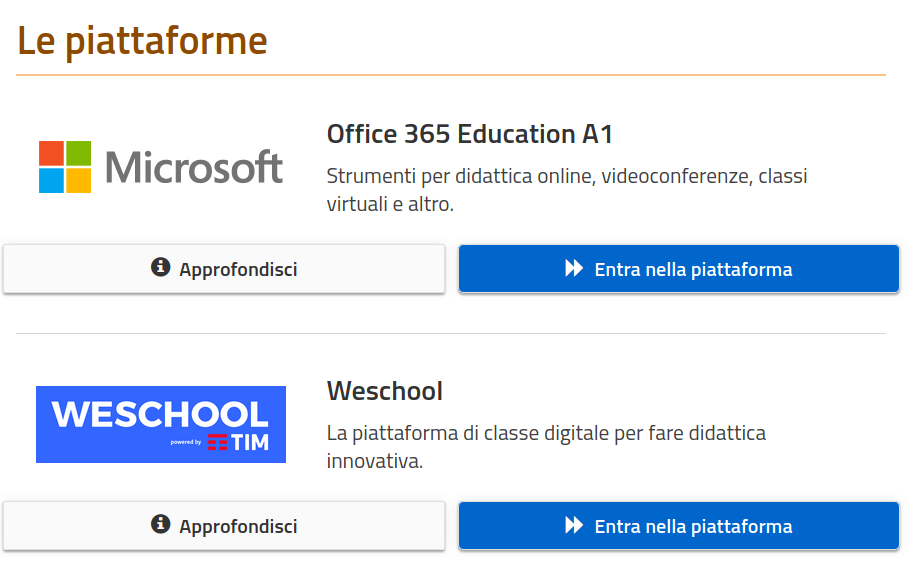
Task: Click the Office 365 Education A1 title
Action: (x=470, y=134)
